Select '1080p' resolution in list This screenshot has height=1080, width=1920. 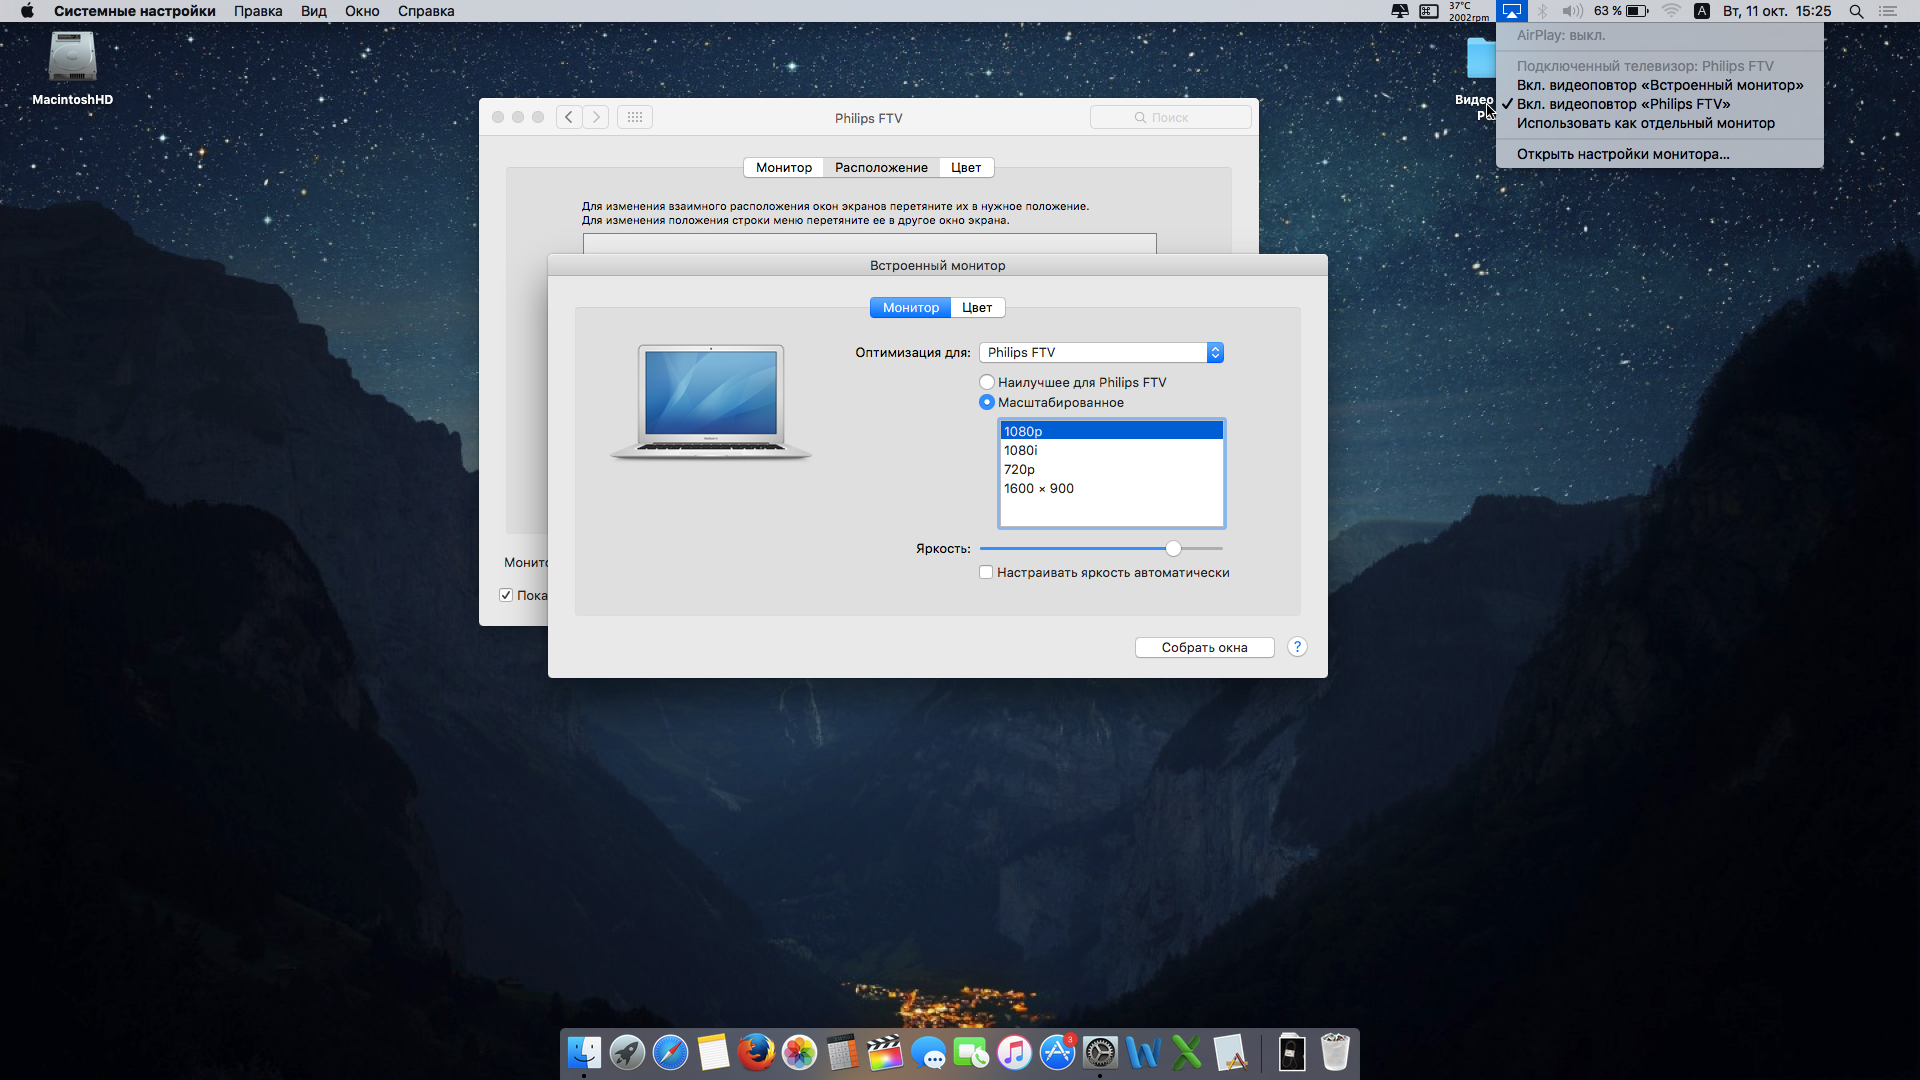click(x=1111, y=431)
